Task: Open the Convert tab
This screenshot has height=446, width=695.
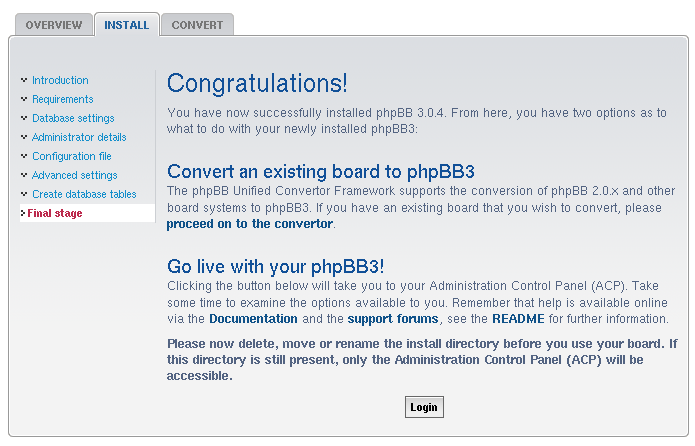Action: [x=197, y=25]
